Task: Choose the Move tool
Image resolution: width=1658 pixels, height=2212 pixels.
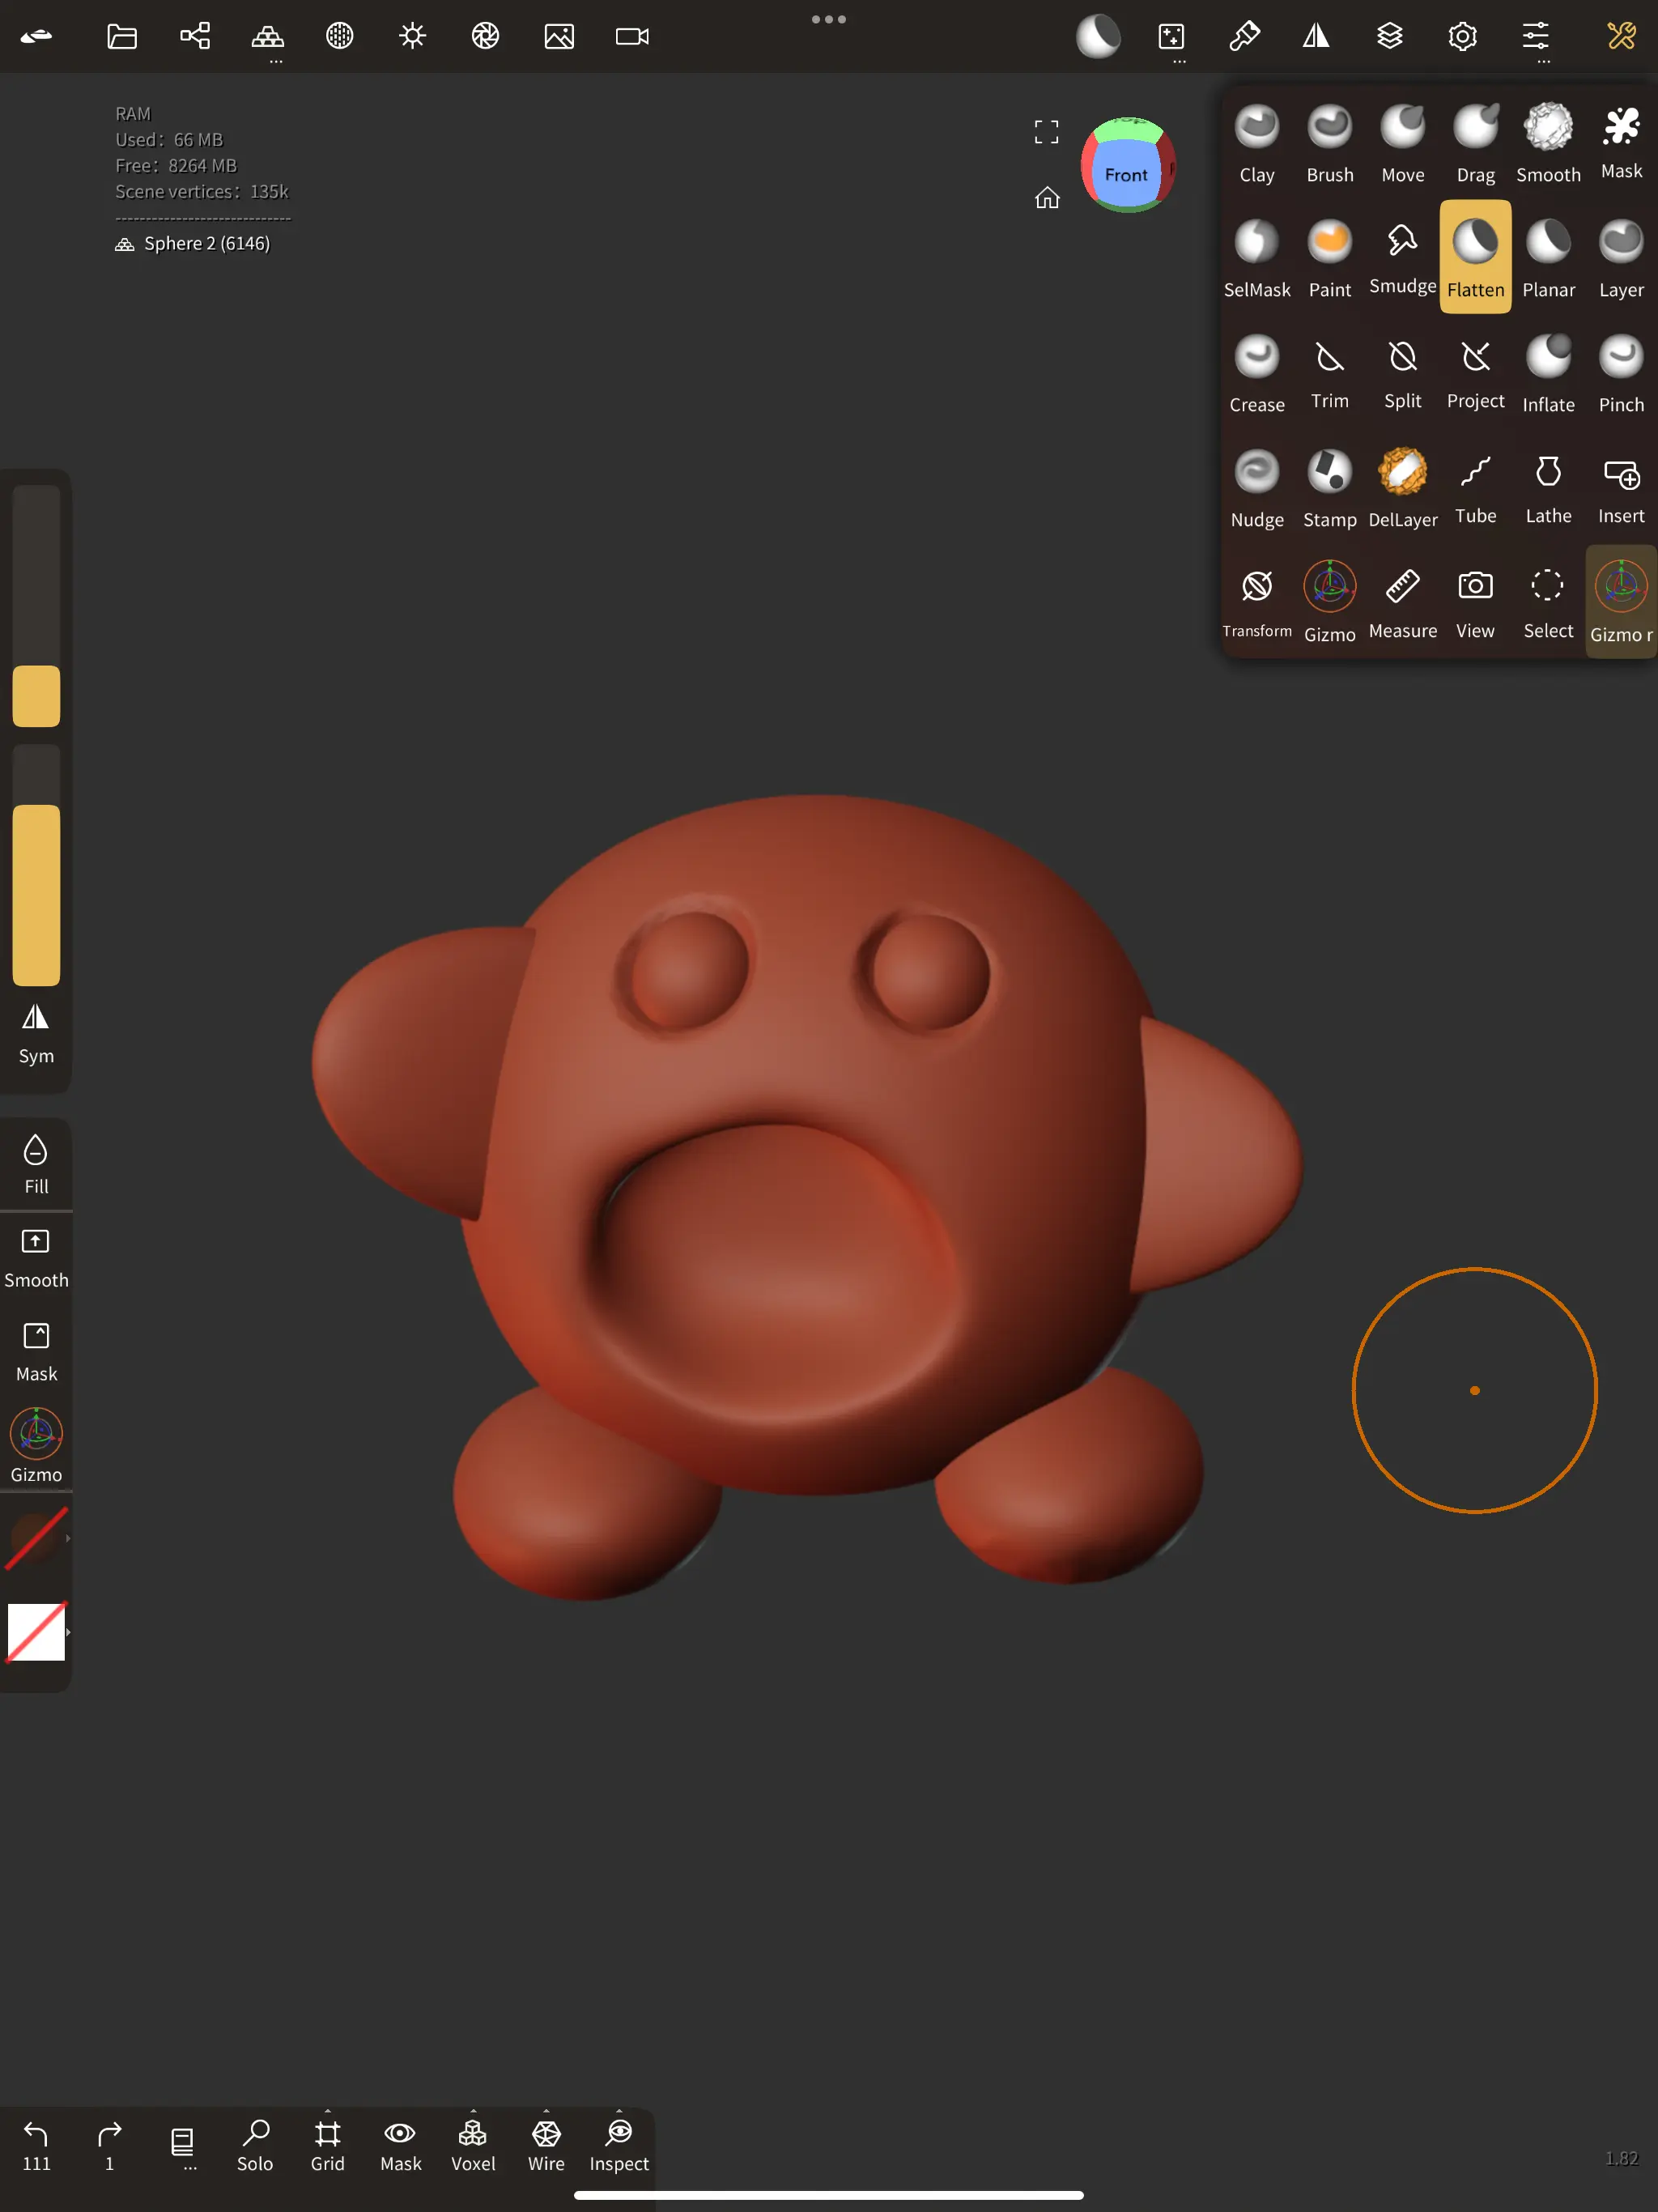Action: 1403,143
